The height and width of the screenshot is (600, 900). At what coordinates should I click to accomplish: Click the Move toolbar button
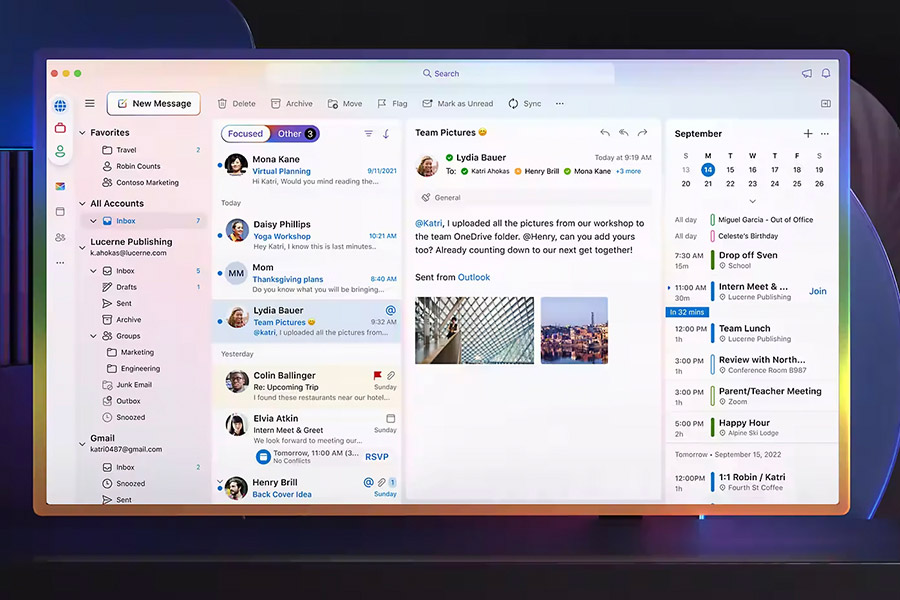(x=344, y=104)
